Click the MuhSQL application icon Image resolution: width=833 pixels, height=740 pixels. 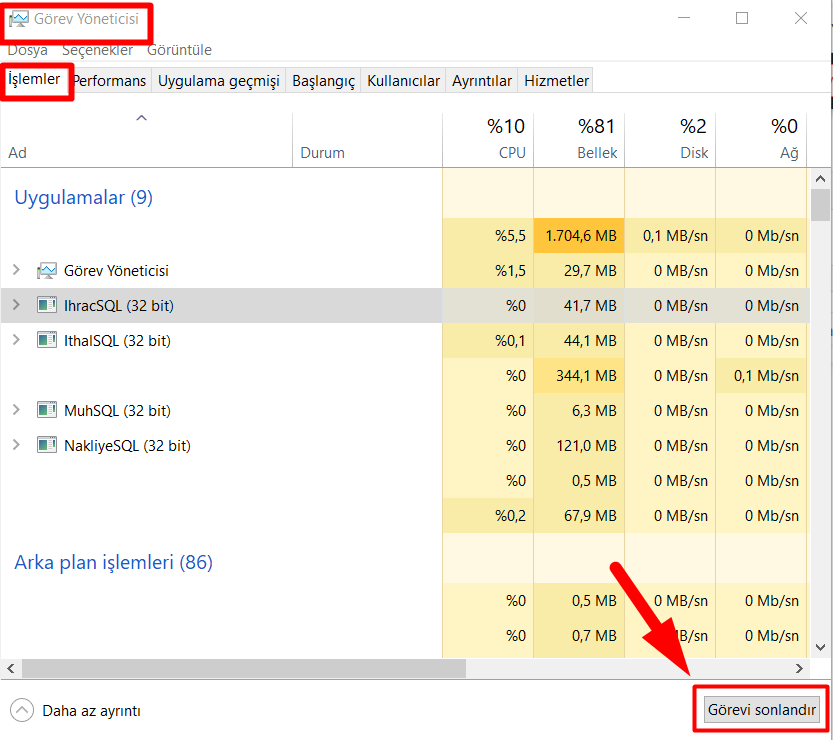(46, 410)
